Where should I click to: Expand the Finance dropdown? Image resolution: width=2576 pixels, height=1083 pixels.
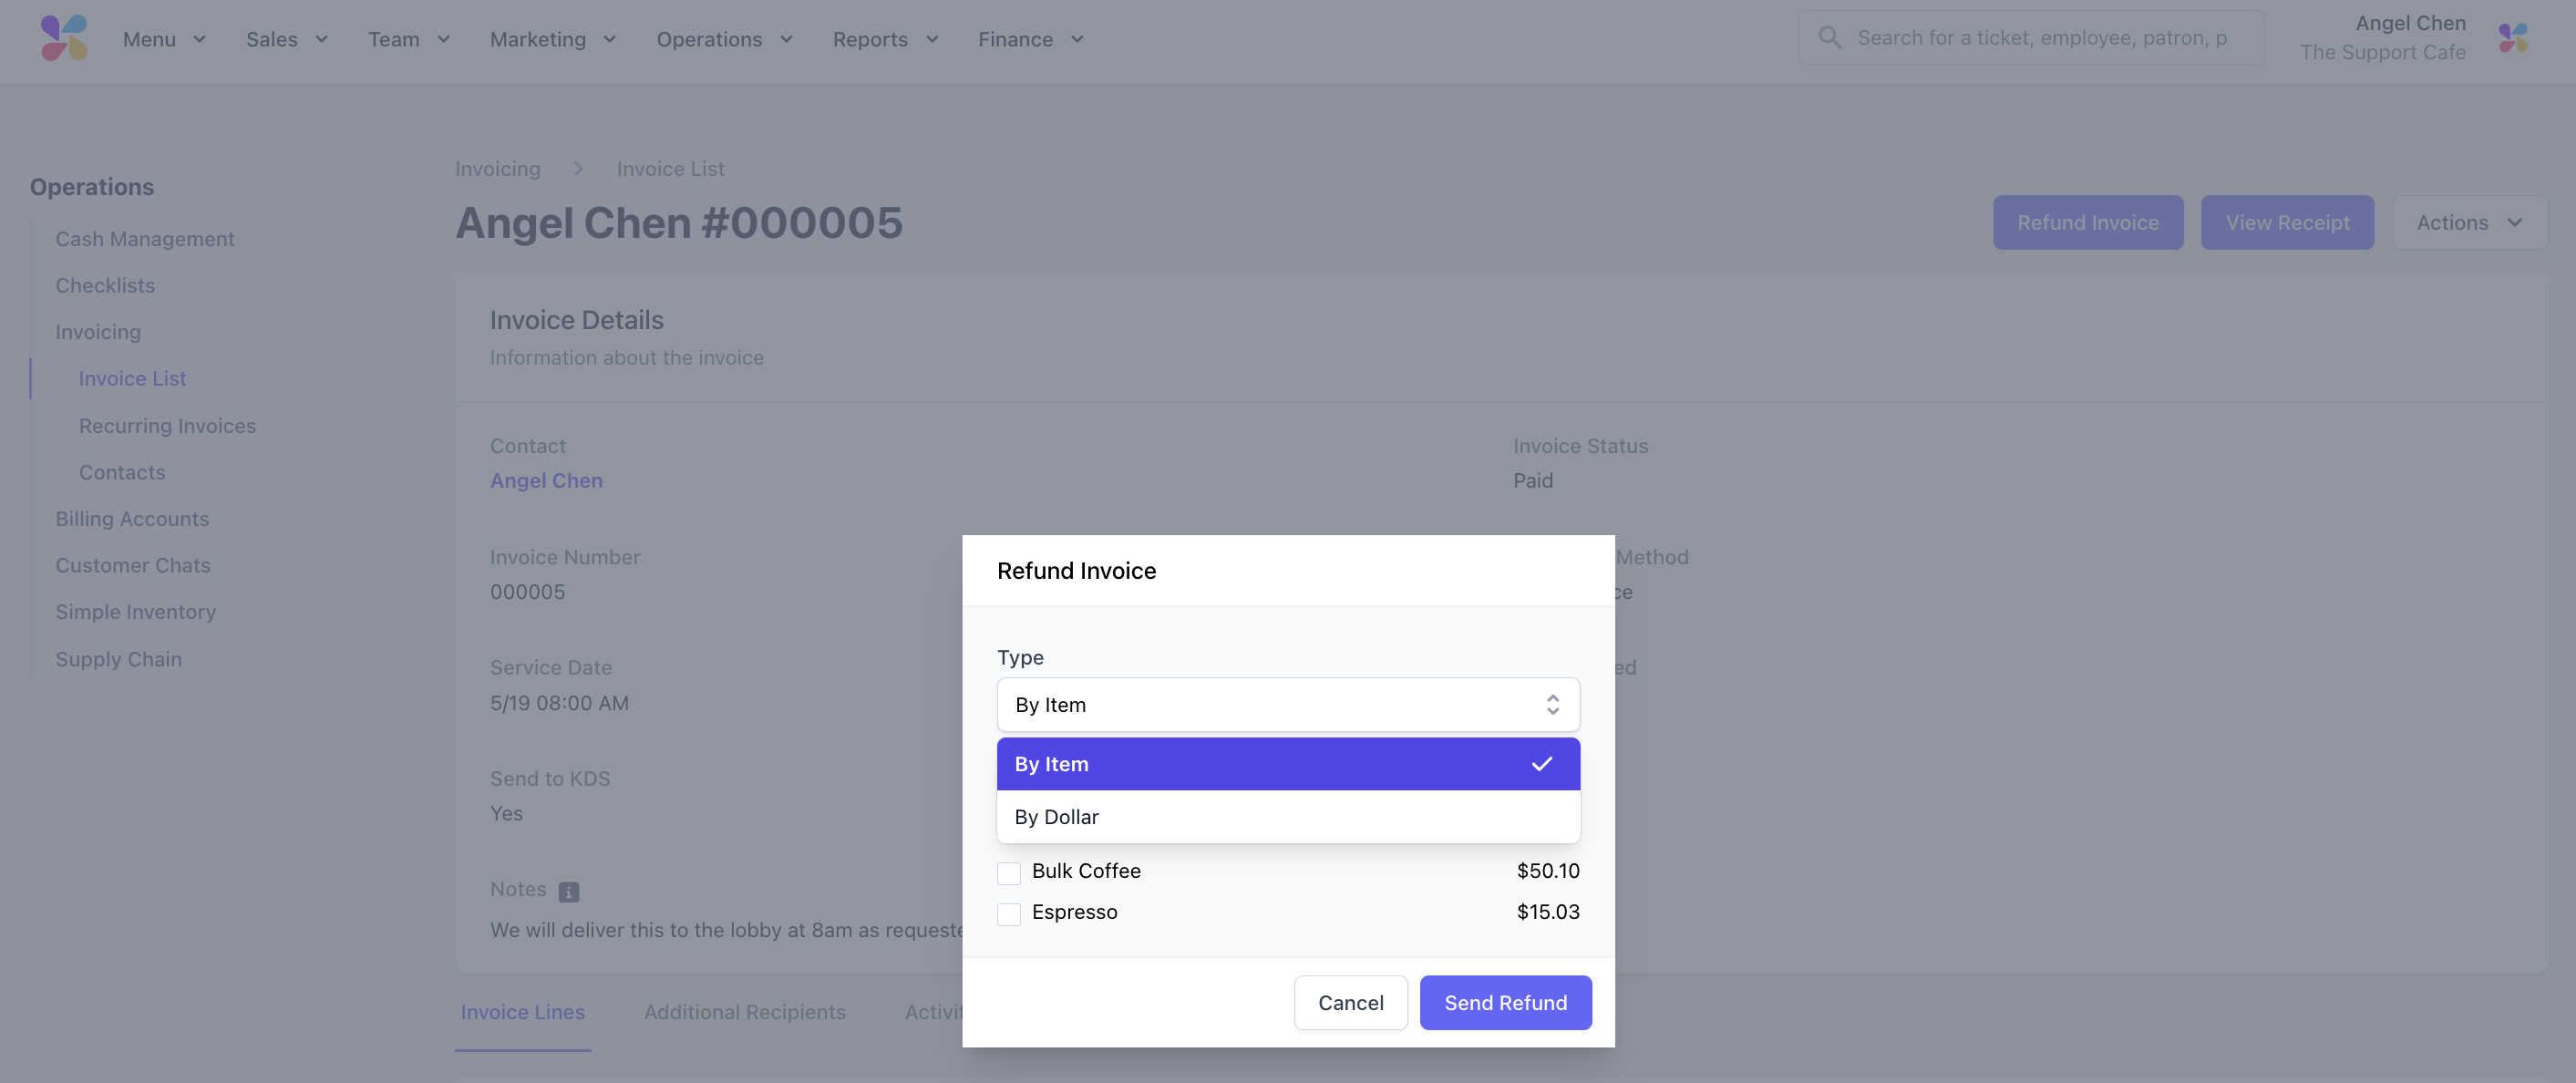tap(1030, 39)
